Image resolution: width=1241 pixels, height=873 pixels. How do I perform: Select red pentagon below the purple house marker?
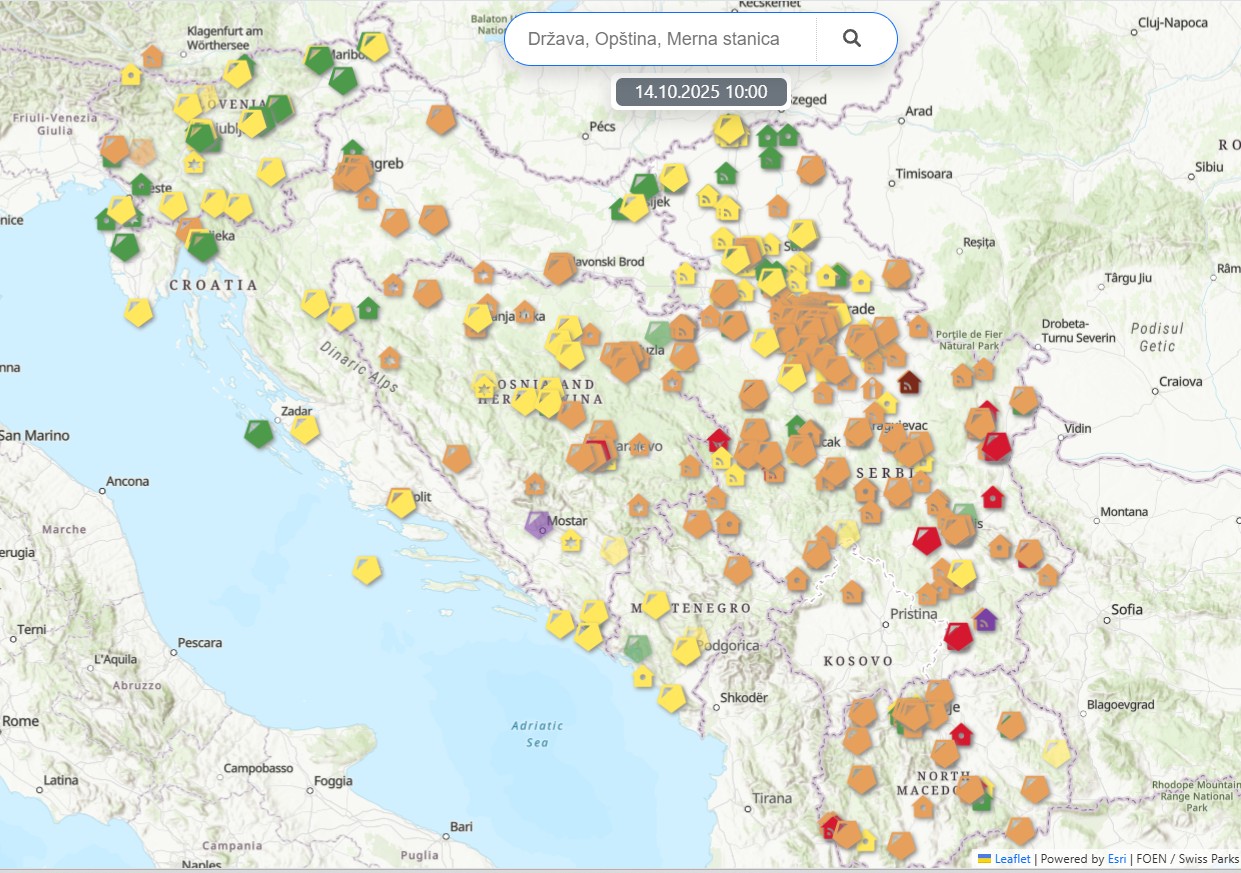click(958, 636)
